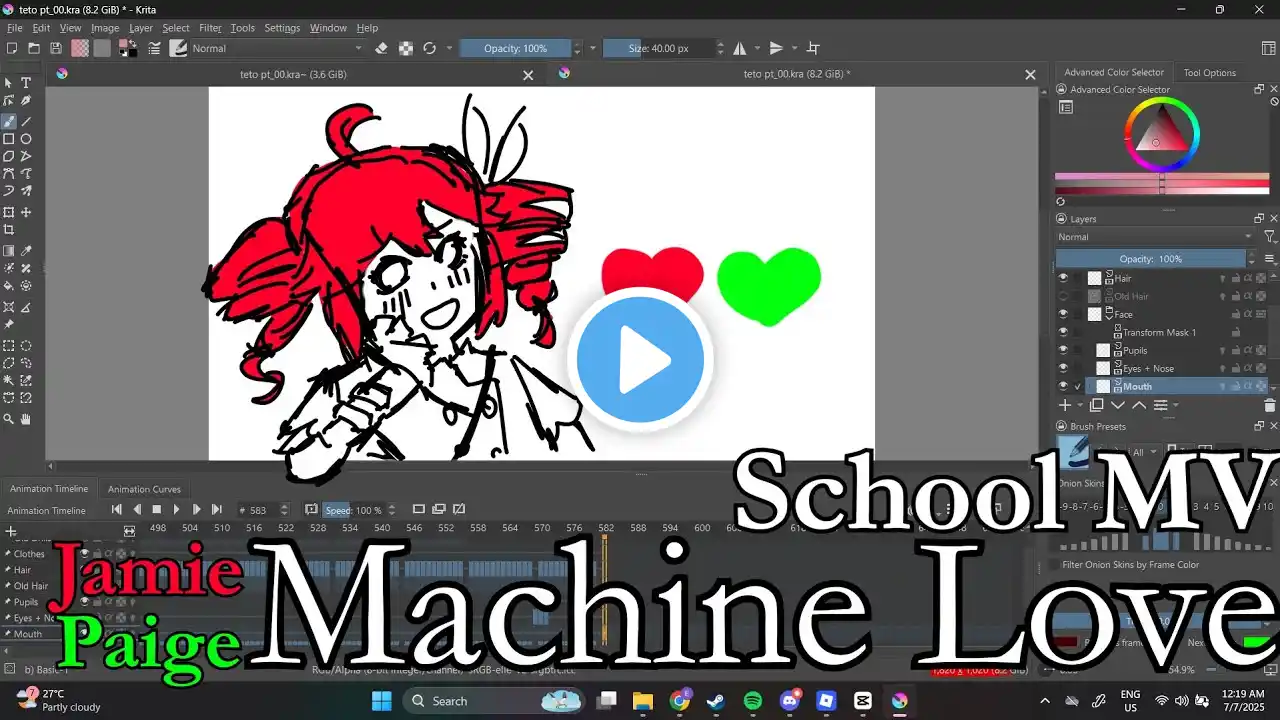The image size is (1280, 720).
Task: Select the Reference Images pin tool
Action: (x=9, y=324)
